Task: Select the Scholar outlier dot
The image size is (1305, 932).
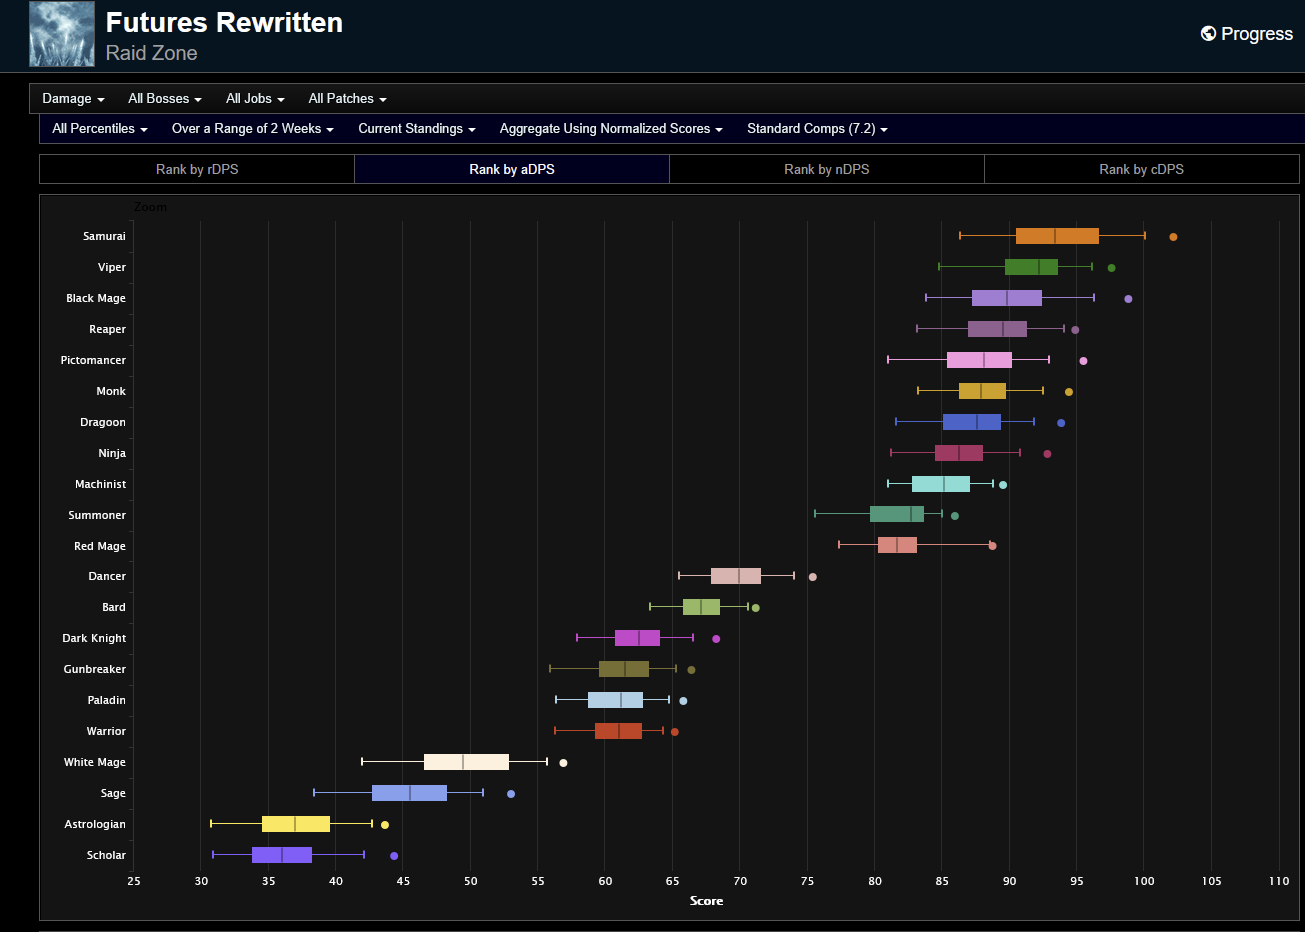Action: (394, 856)
